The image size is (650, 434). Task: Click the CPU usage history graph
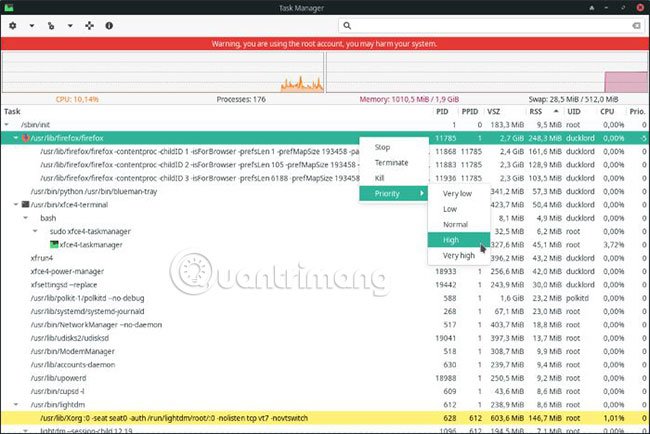[163, 72]
